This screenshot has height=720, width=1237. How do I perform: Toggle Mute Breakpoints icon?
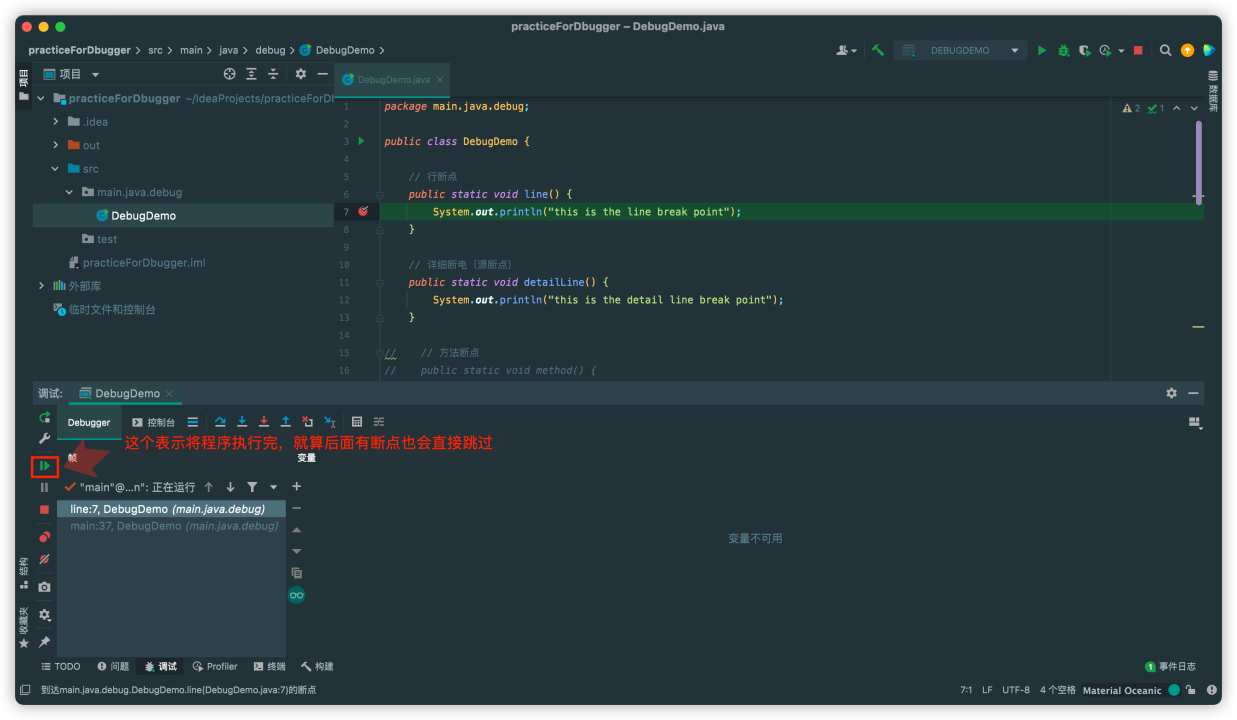[x=44, y=560]
